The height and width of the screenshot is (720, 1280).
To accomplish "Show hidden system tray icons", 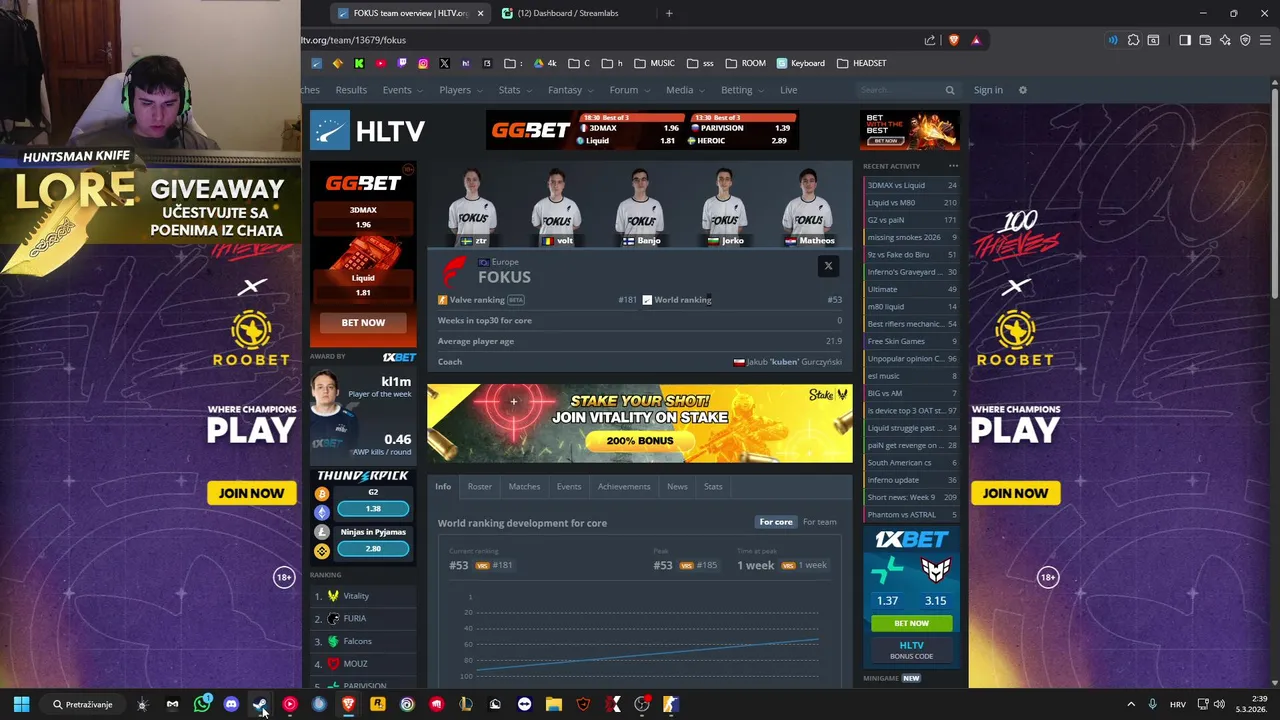I will pyautogui.click(x=1131, y=704).
